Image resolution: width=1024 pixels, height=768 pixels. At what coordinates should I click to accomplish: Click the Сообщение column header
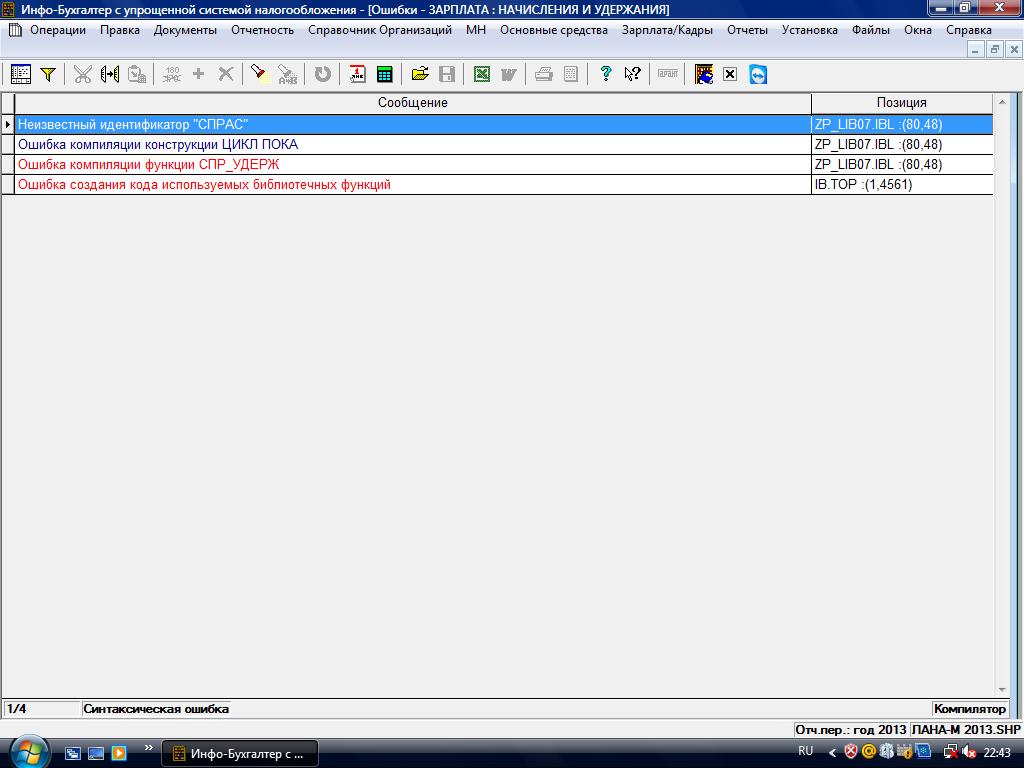click(x=413, y=103)
